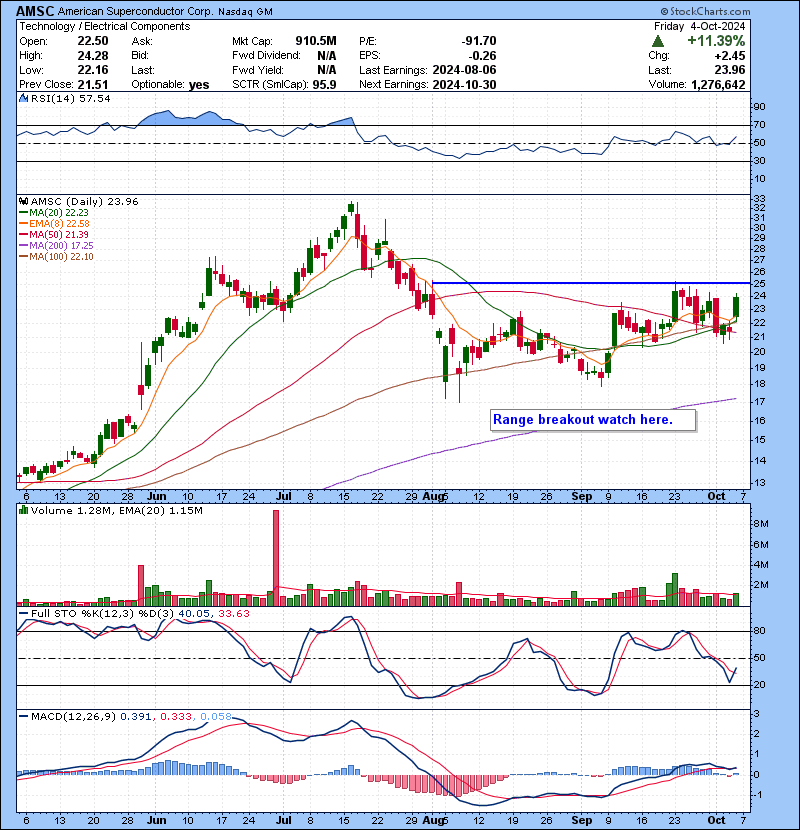Click the 'Range breakout watch here.' annotation box
This screenshot has height=830, width=800.
pyautogui.click(x=593, y=420)
